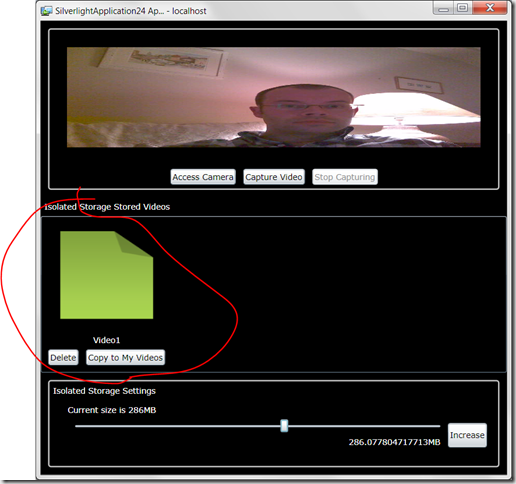Maximize the application window
516x484 pixels.
tap(463, 8)
